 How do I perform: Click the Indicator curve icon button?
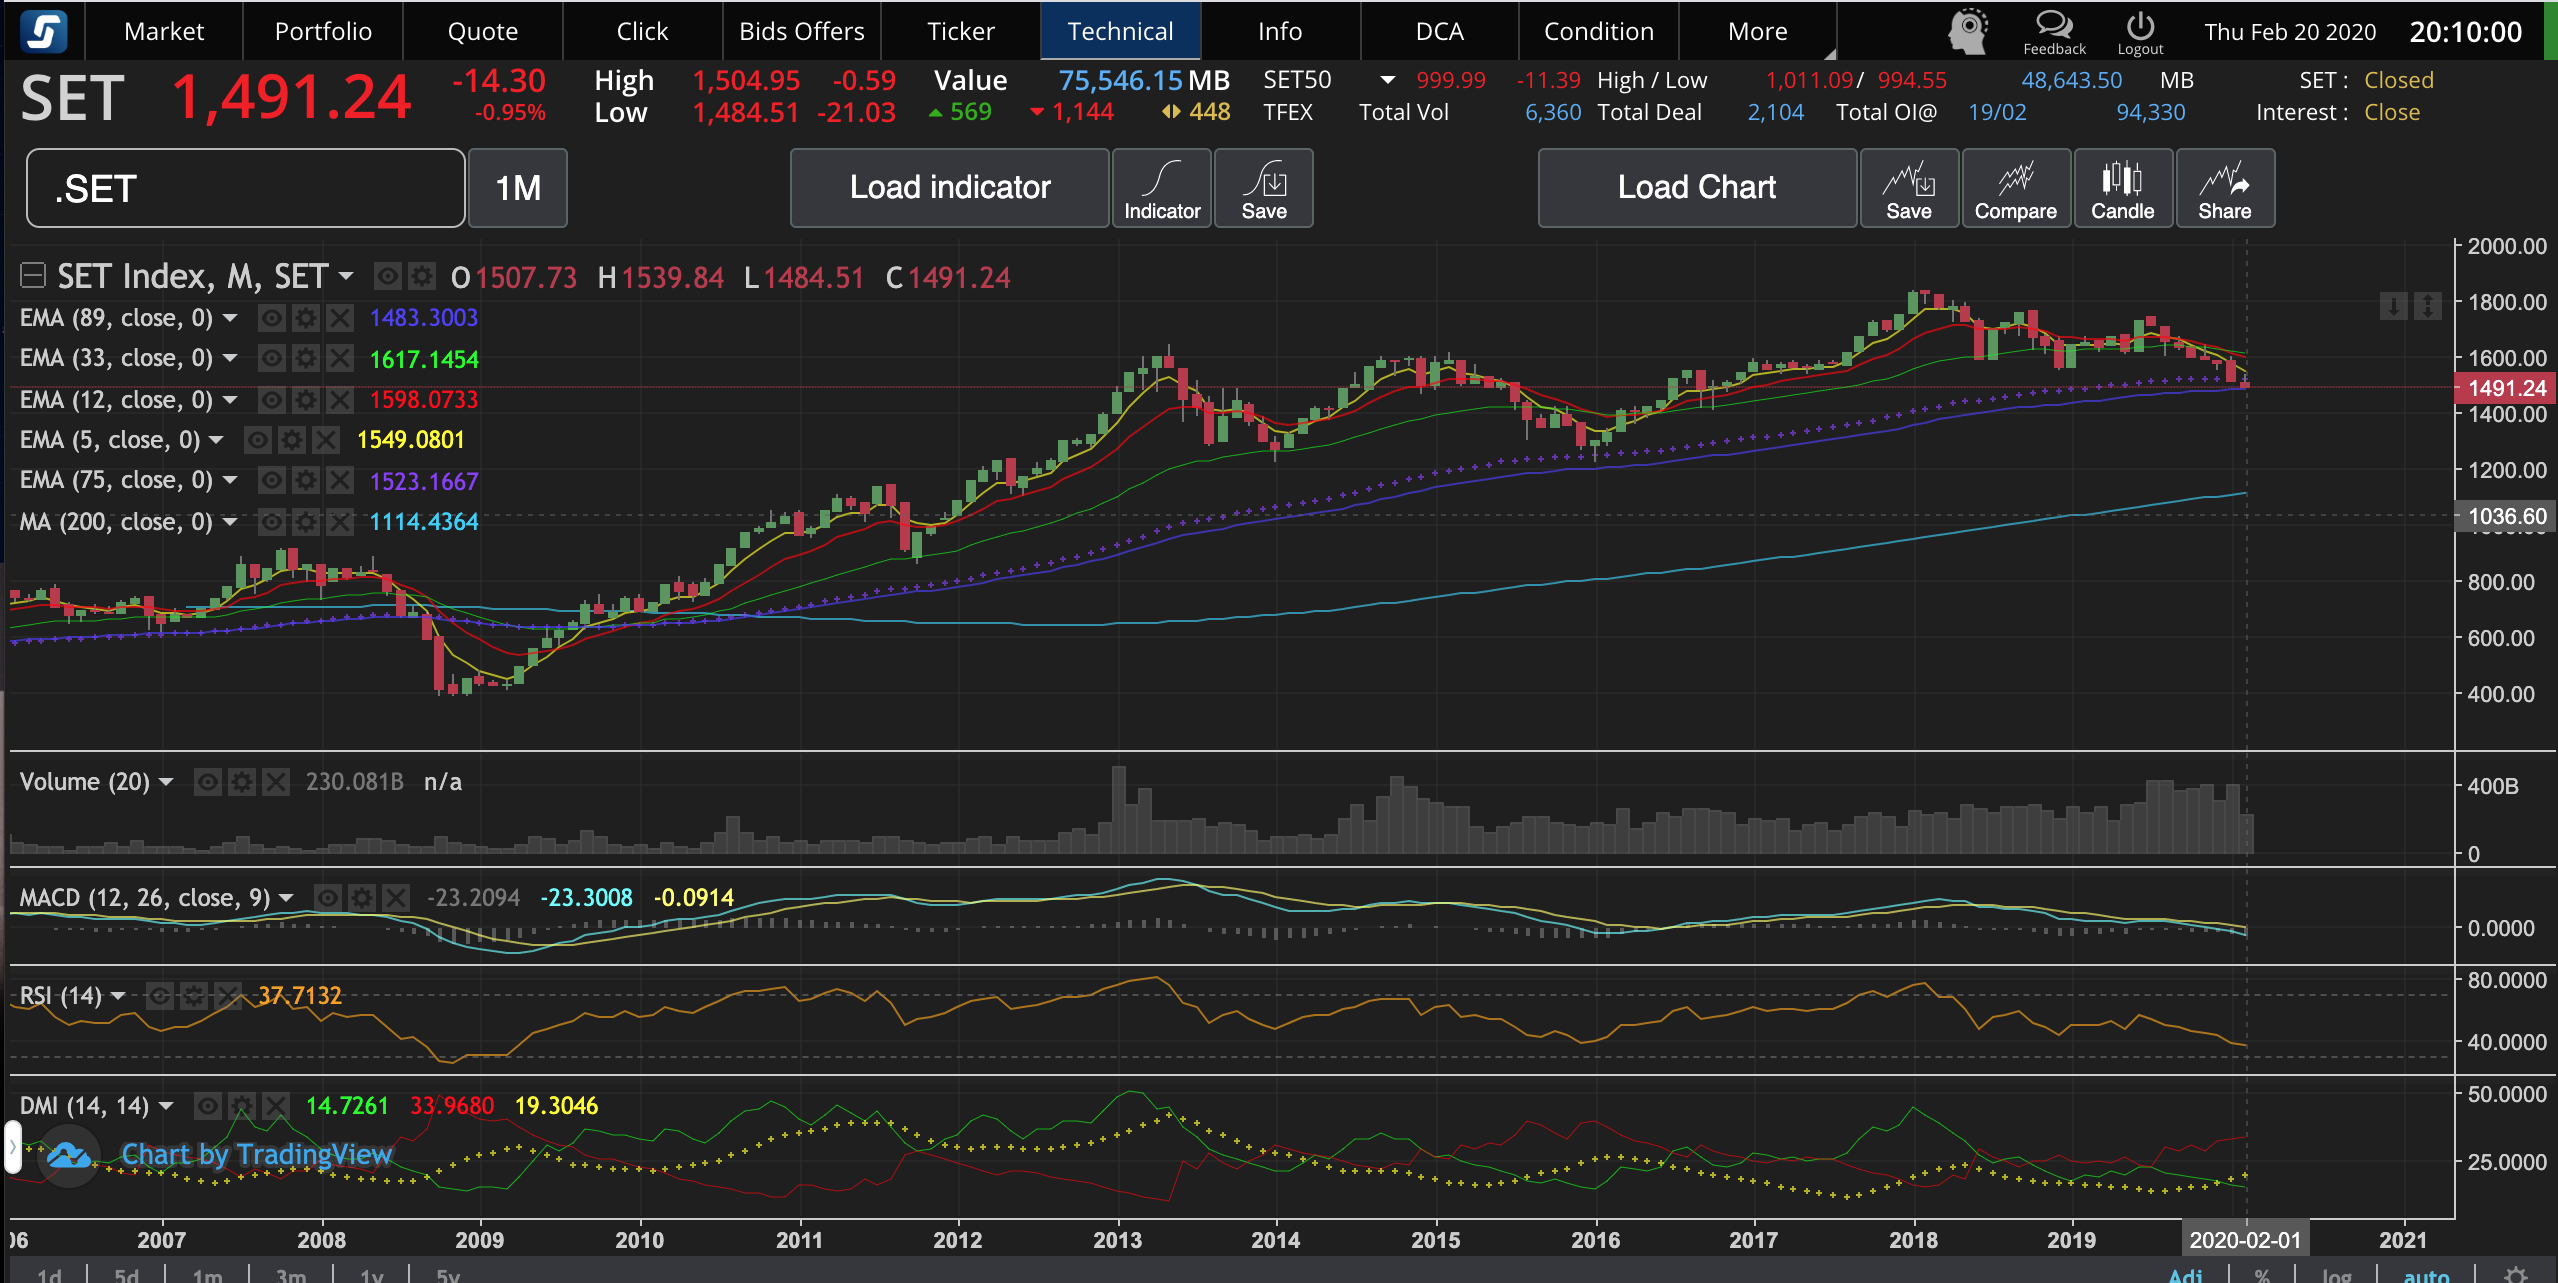pyautogui.click(x=1161, y=188)
